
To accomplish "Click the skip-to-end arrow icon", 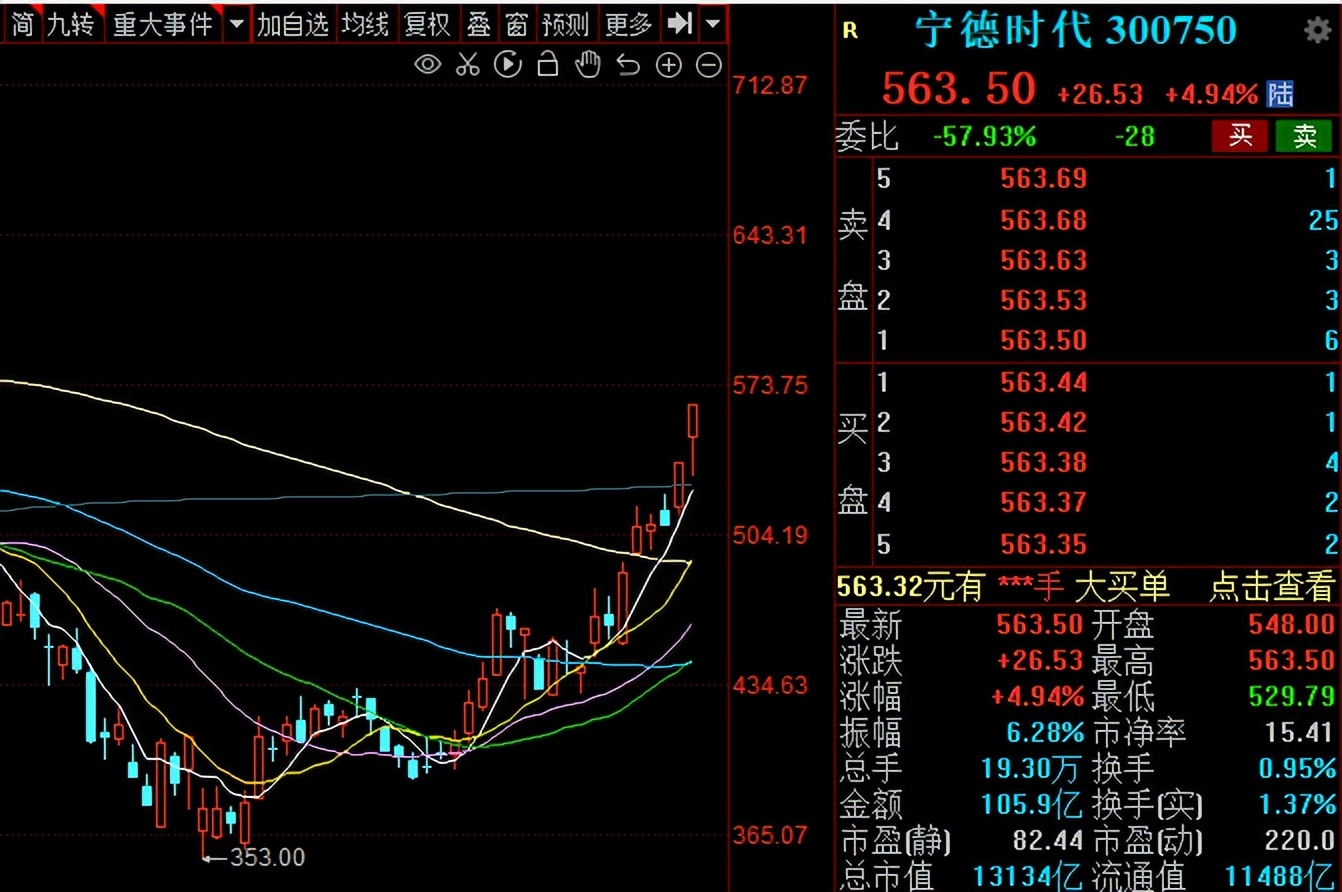I will tap(680, 23).
